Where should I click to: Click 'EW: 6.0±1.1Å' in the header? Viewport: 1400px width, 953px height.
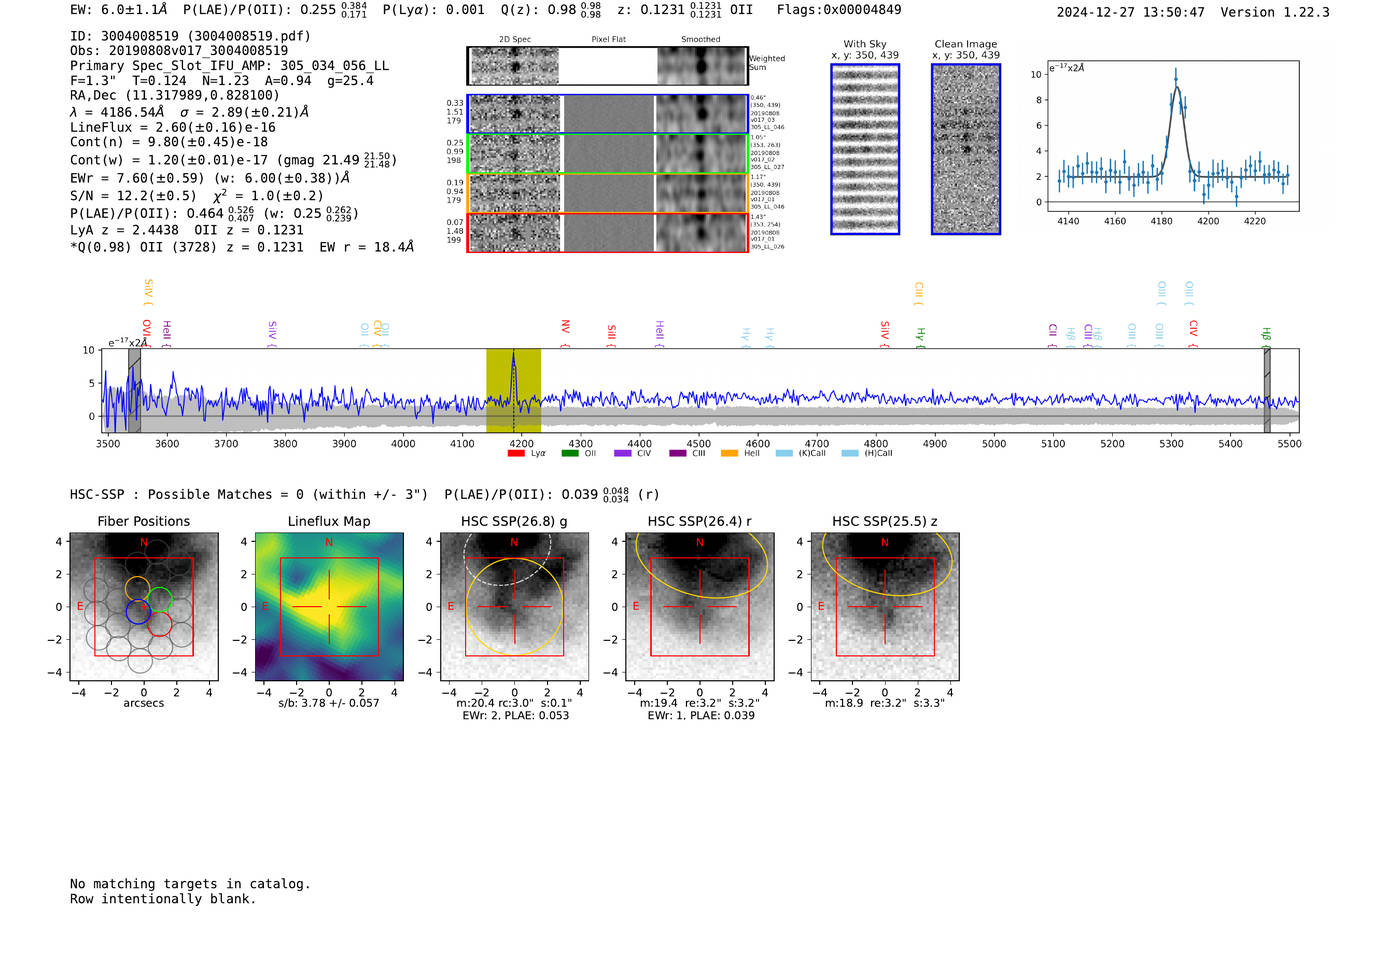pos(119,10)
